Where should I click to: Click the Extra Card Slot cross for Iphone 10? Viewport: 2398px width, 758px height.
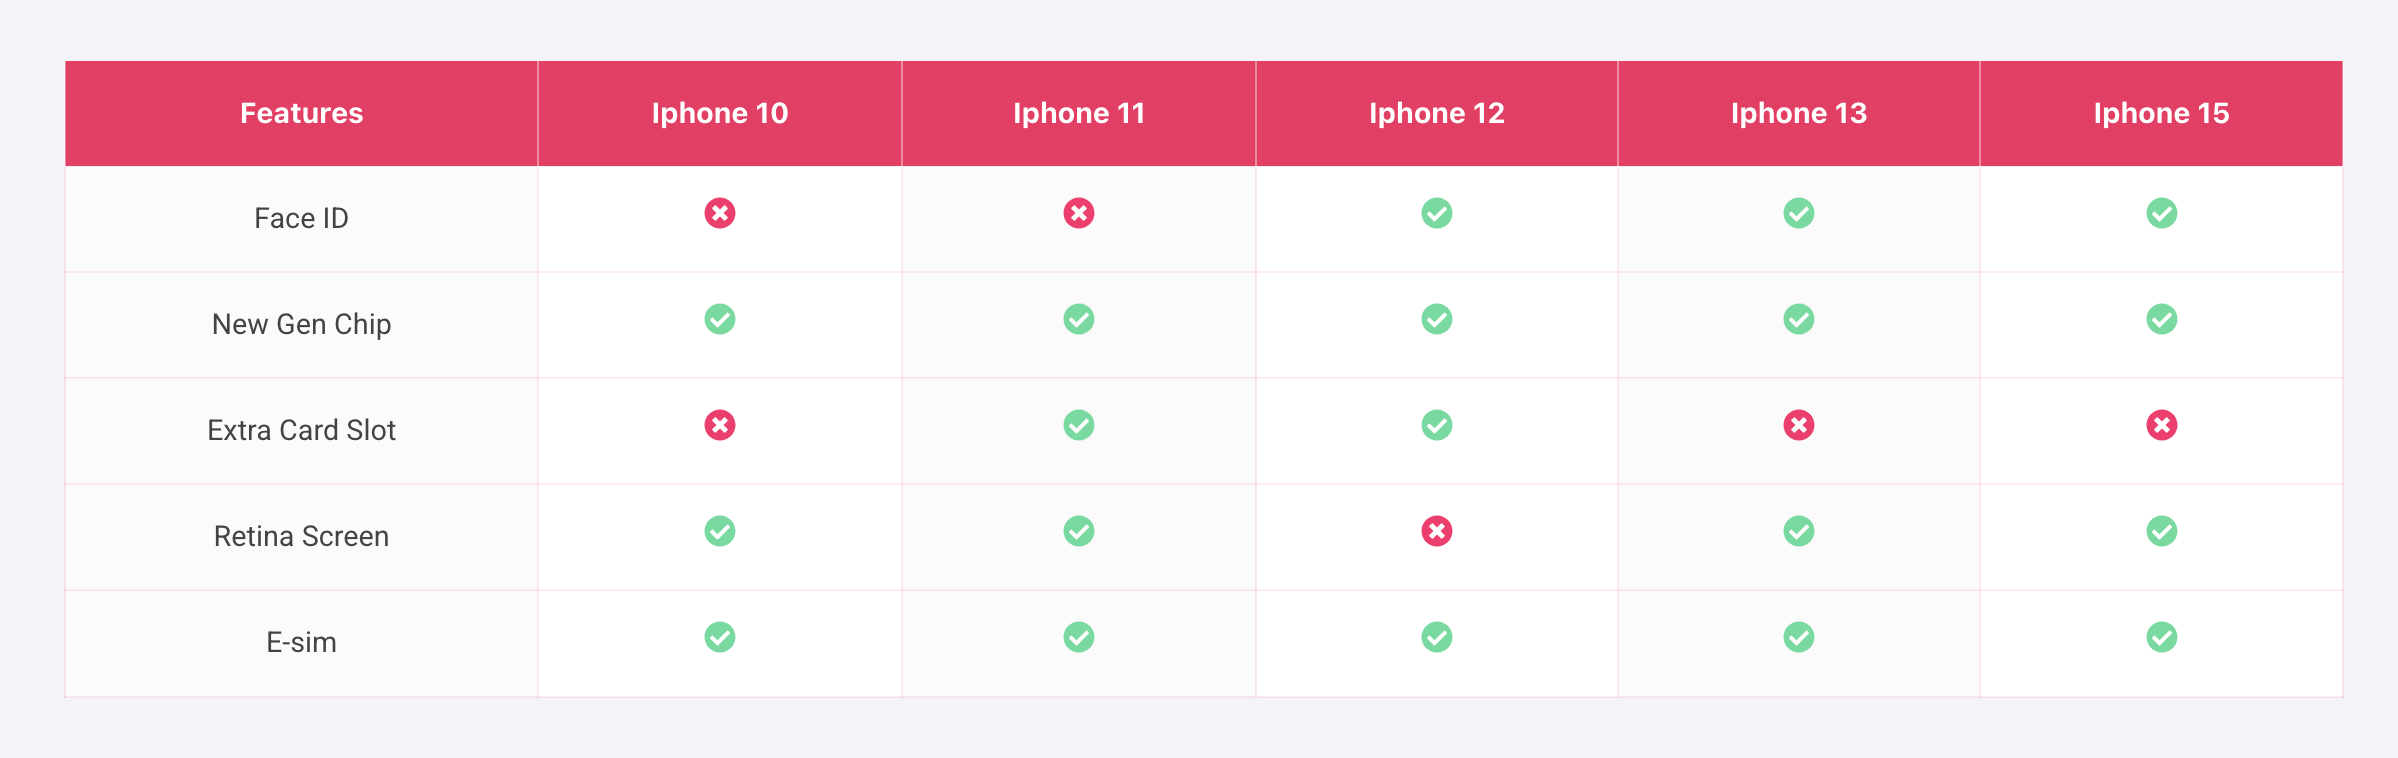point(720,425)
